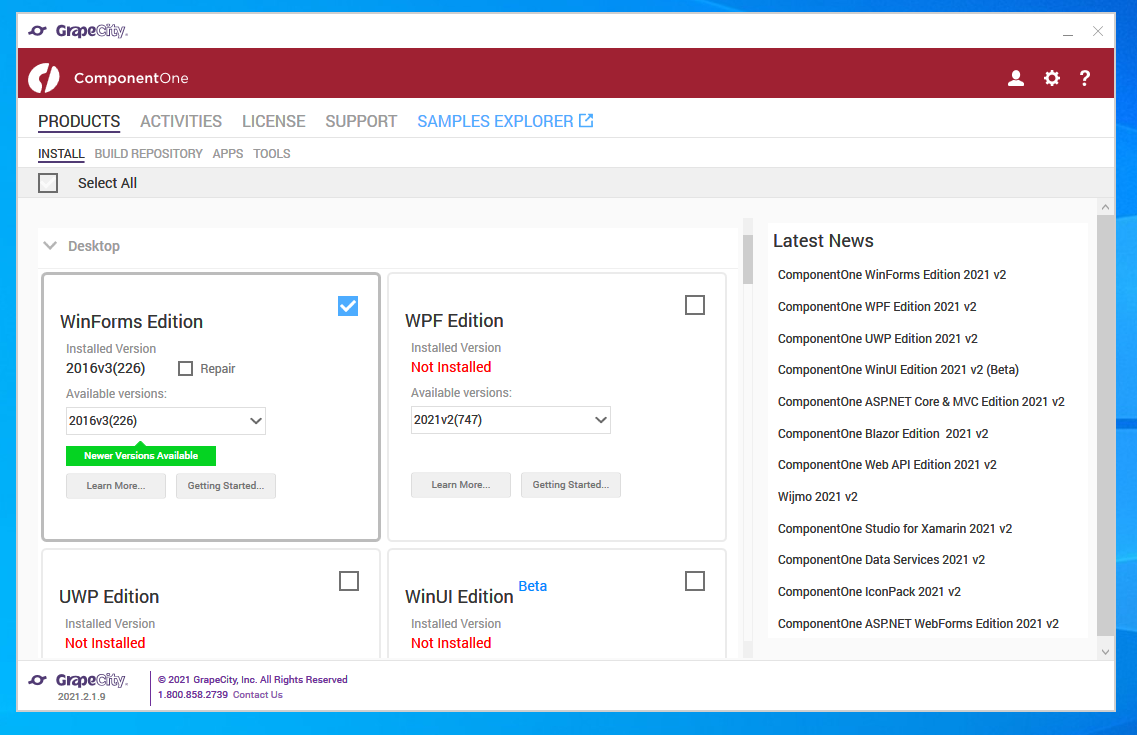Click the GrapeCity footer logo
The image size is (1137, 735).
[x=78, y=680]
